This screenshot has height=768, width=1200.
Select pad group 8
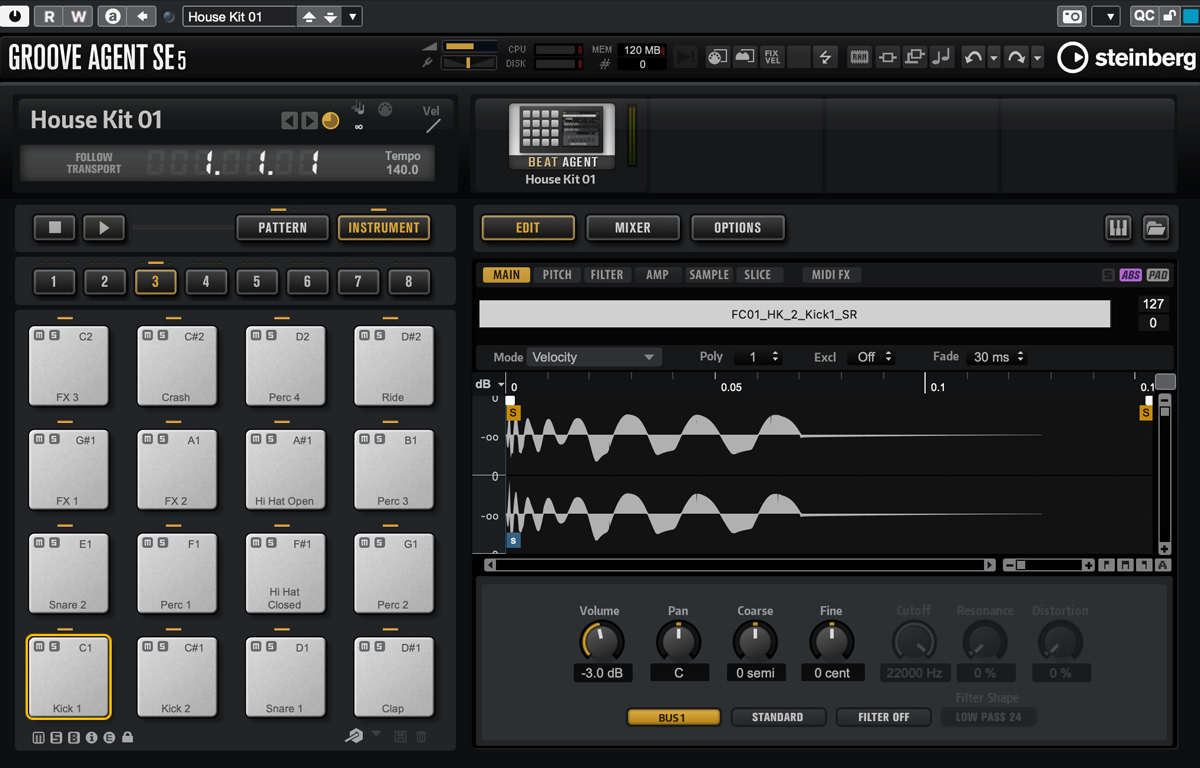point(408,282)
